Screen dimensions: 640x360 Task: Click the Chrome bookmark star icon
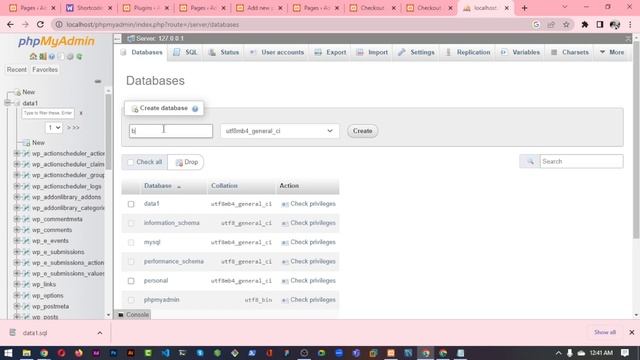(566, 24)
